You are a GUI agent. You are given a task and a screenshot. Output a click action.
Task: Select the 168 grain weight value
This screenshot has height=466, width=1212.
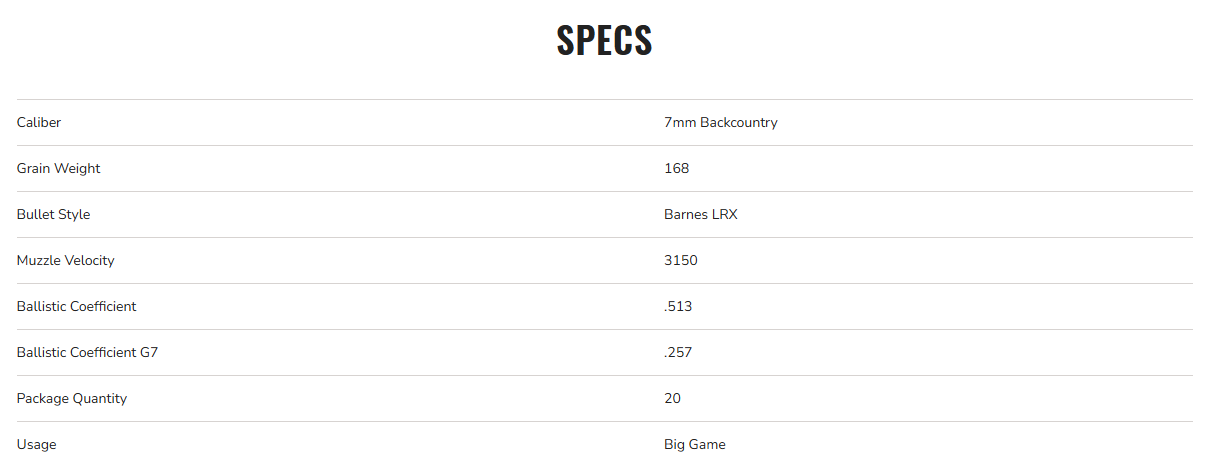click(676, 169)
